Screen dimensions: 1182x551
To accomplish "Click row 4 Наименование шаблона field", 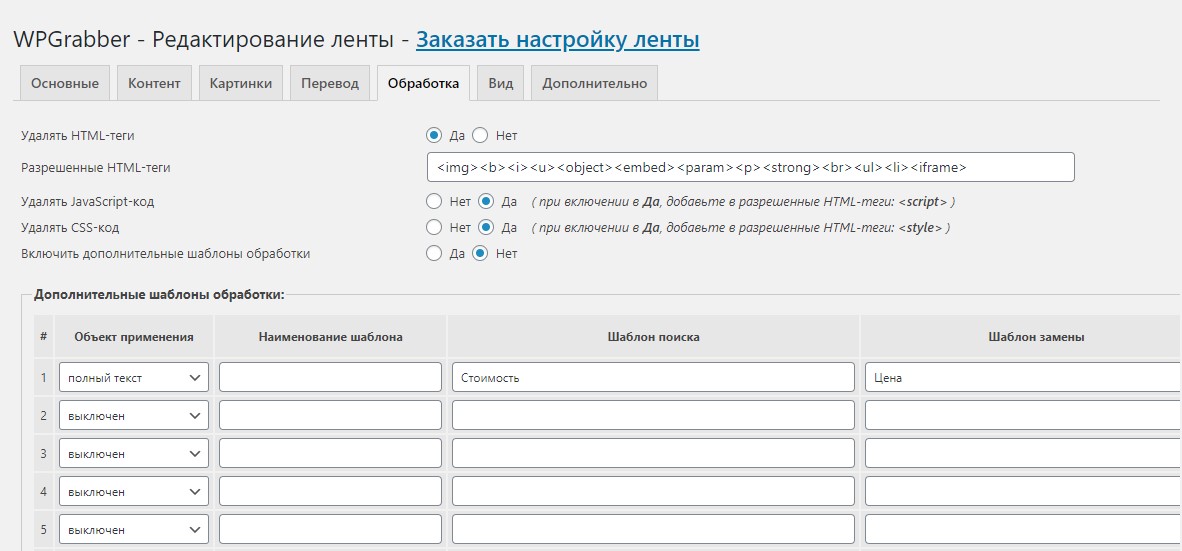I will (330, 491).
